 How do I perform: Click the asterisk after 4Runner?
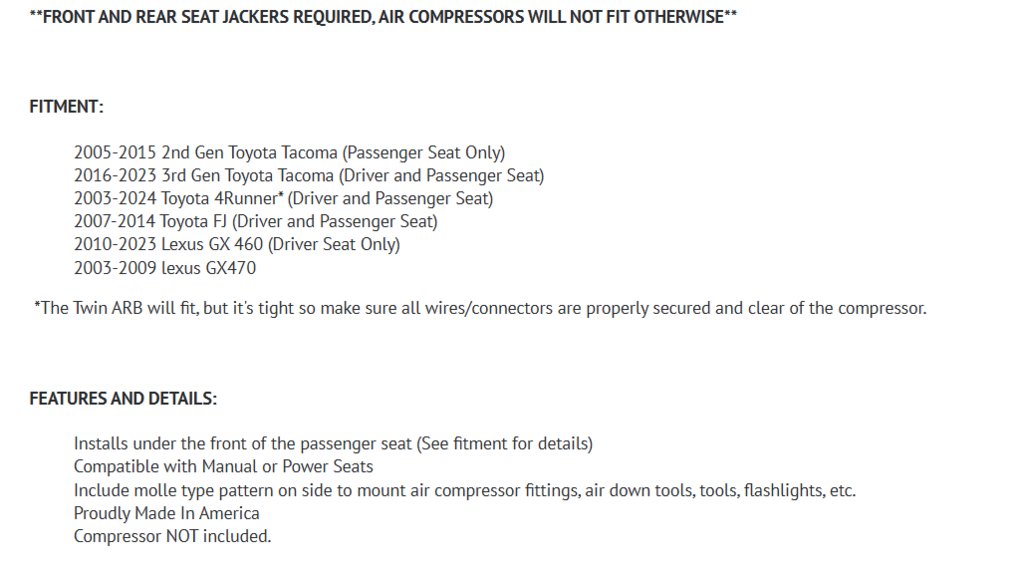point(281,194)
